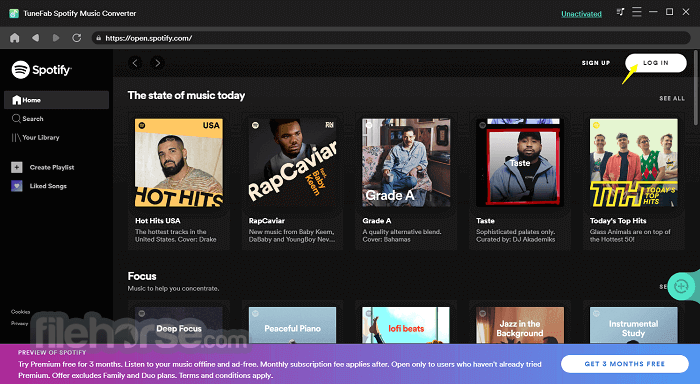The width and height of the screenshot is (700, 384).
Task: Click the Unactivated link
Action: click(x=581, y=14)
